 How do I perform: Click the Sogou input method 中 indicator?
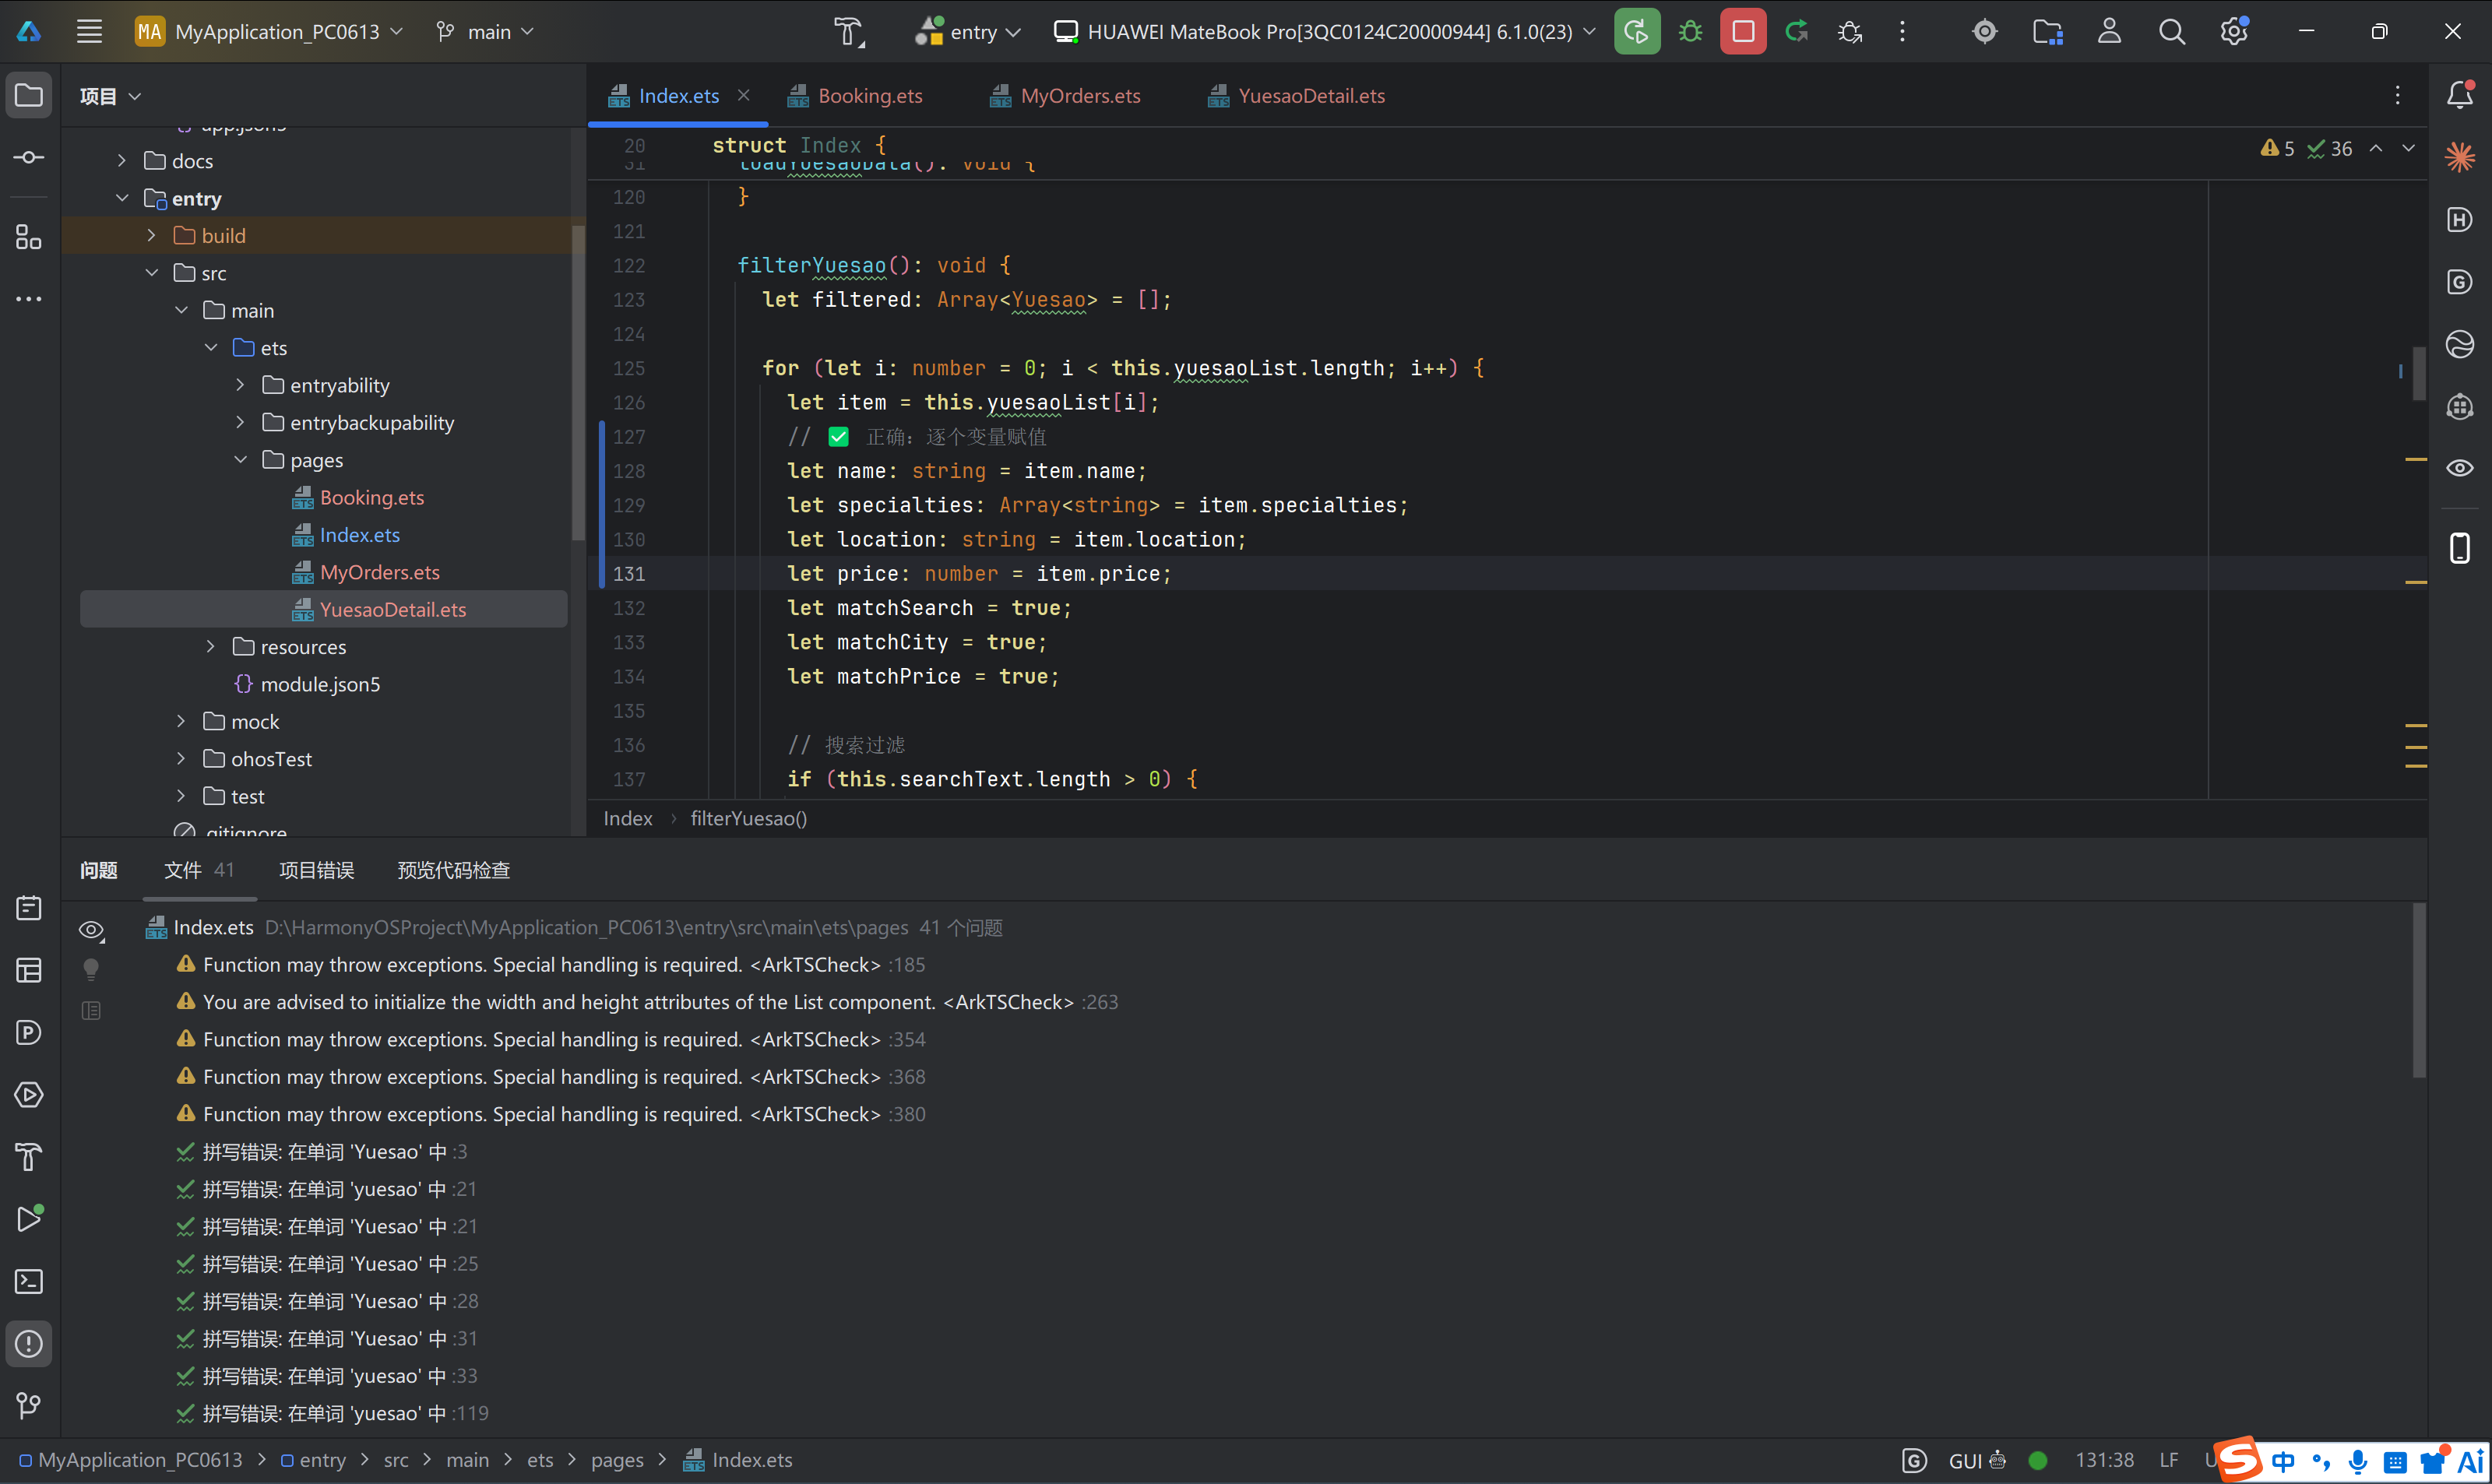(x=2283, y=1461)
